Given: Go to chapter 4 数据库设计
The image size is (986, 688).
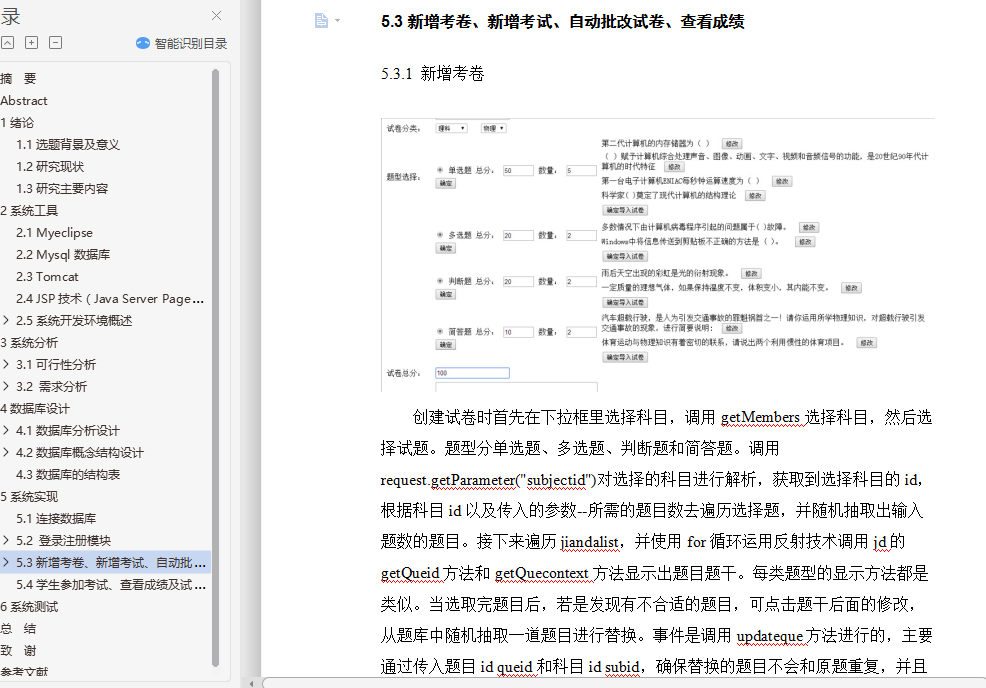Looking at the screenshot, I should pyautogui.click(x=35, y=409).
